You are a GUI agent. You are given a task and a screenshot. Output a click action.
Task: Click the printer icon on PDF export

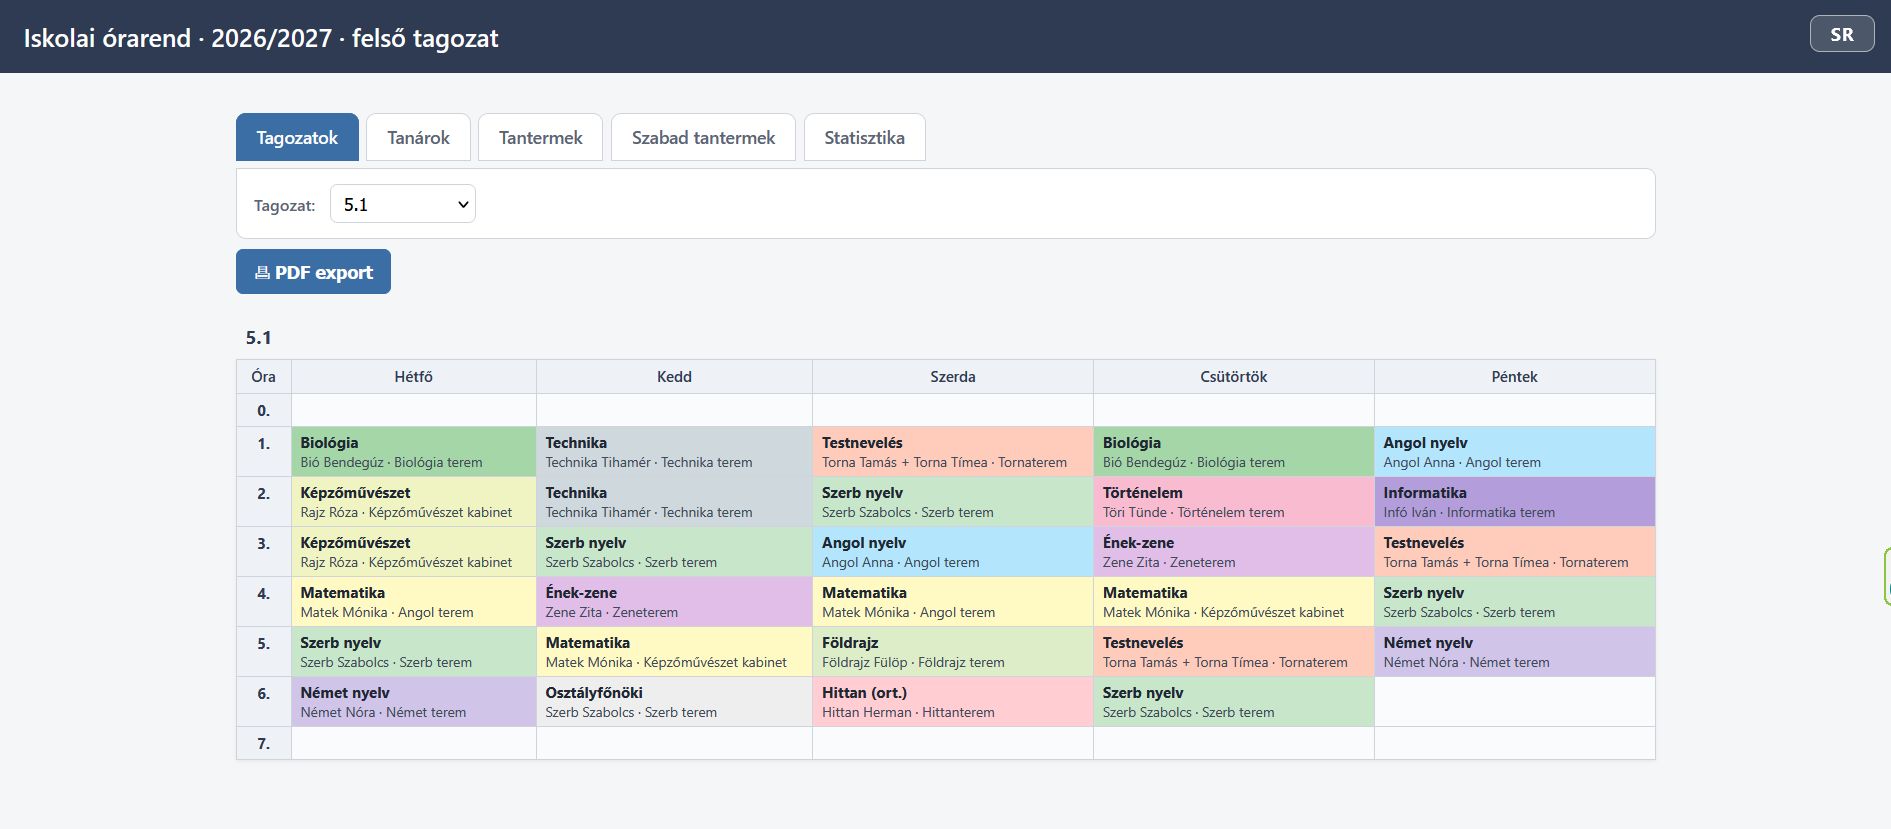coord(262,272)
